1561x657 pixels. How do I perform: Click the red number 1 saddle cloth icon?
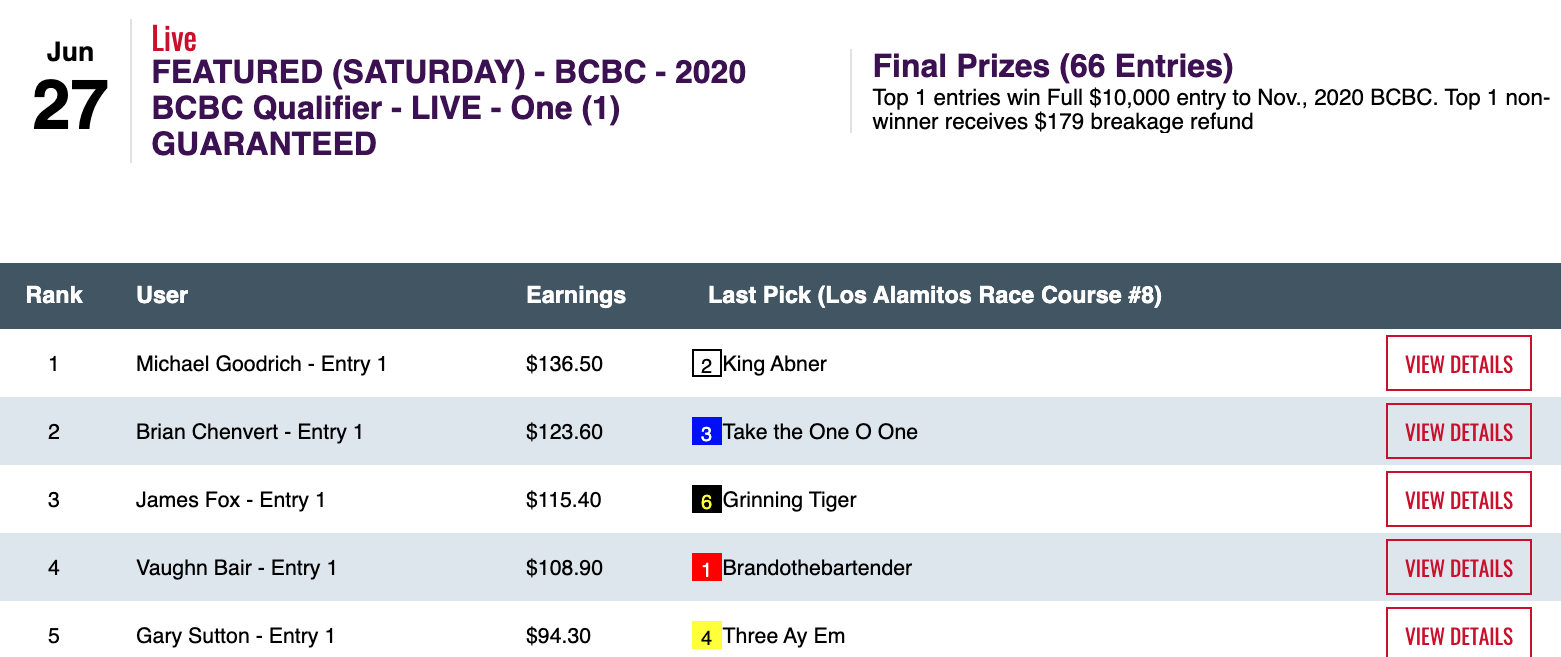[706, 568]
